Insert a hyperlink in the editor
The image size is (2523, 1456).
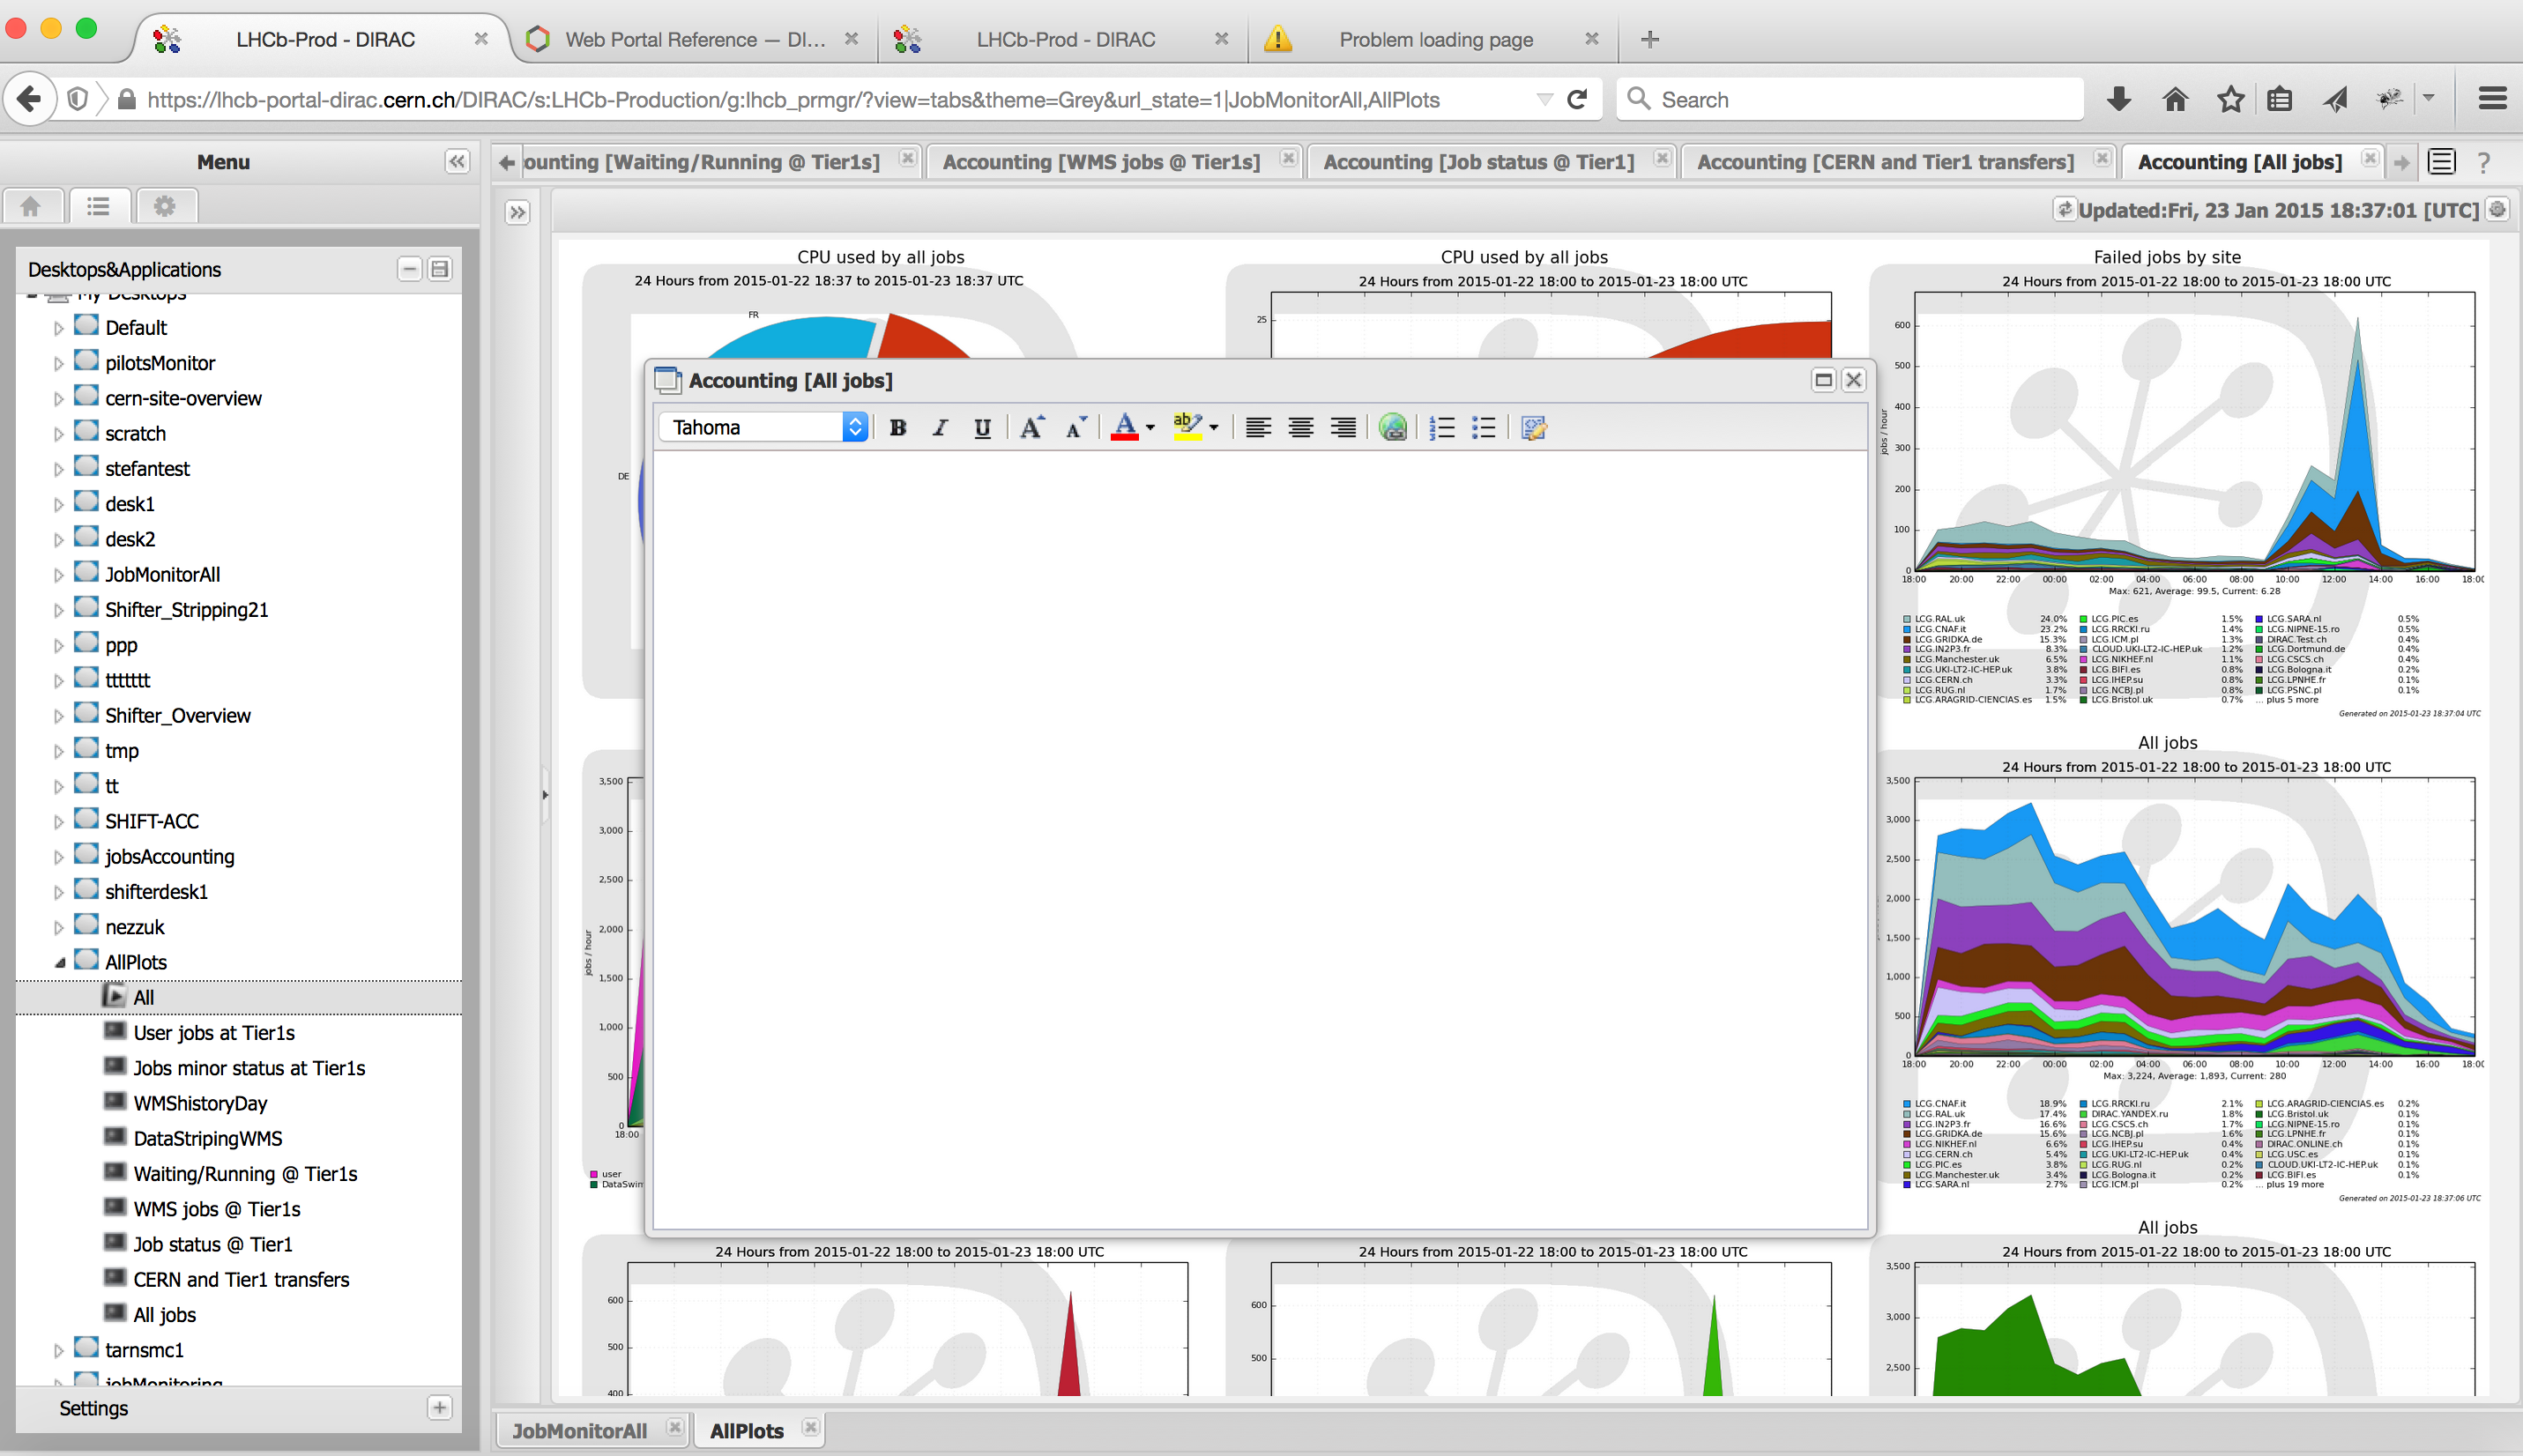[x=1392, y=428]
